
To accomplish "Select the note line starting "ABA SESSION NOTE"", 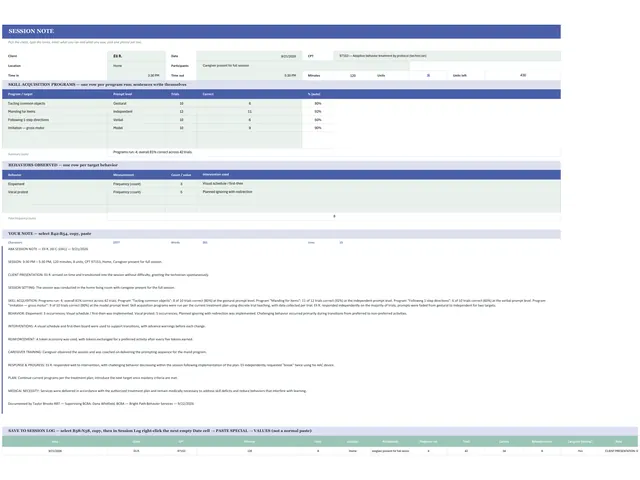I will coord(48,249).
